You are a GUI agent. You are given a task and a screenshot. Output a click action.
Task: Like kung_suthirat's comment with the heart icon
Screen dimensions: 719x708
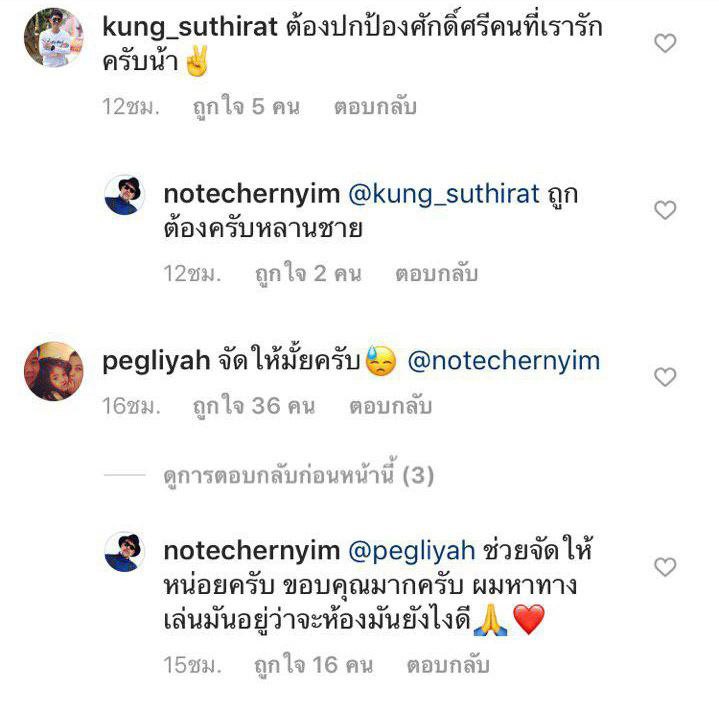(665, 44)
